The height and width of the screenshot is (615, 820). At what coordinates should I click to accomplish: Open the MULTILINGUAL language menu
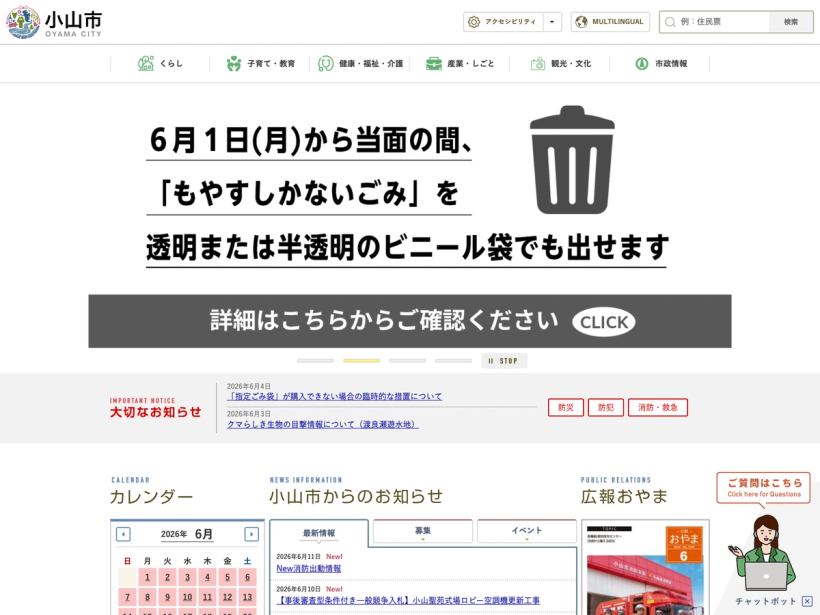(610, 22)
